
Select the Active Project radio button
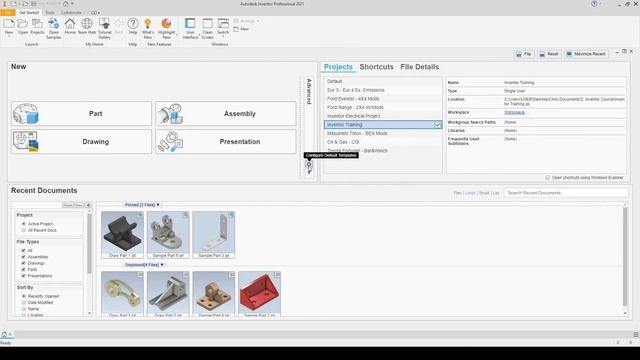click(24, 224)
